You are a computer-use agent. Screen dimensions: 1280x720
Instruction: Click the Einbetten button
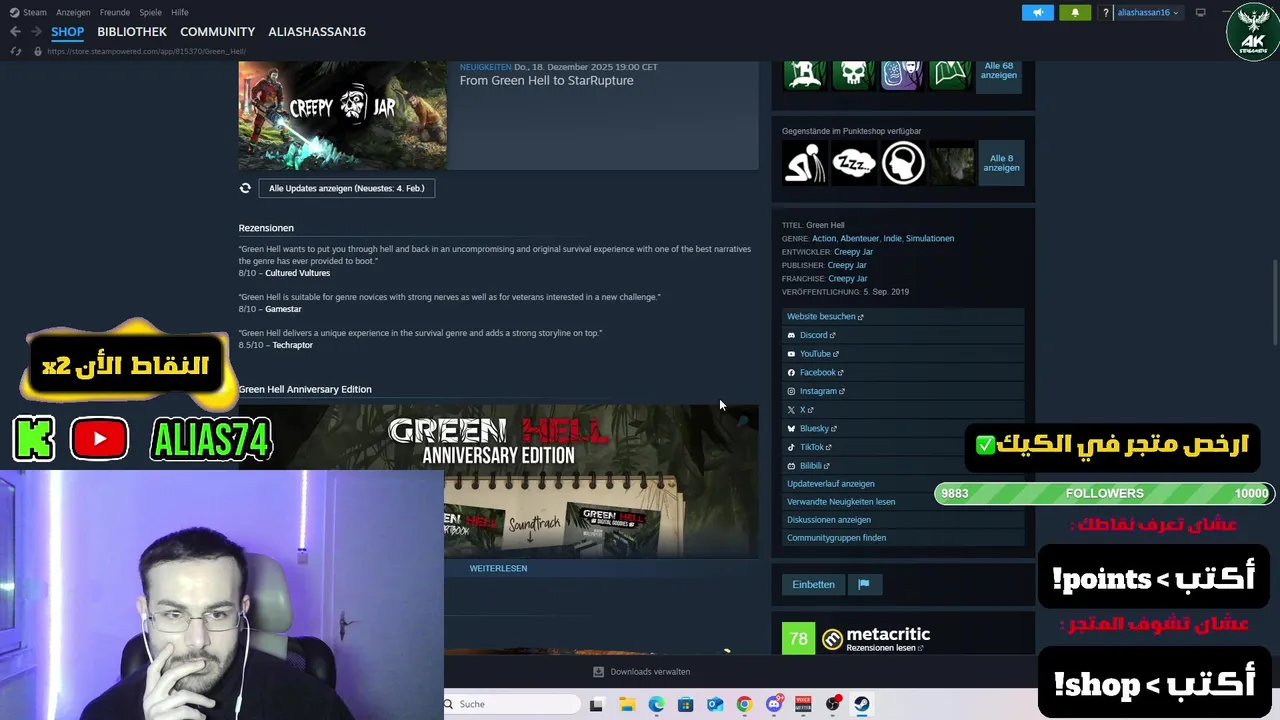coord(813,585)
